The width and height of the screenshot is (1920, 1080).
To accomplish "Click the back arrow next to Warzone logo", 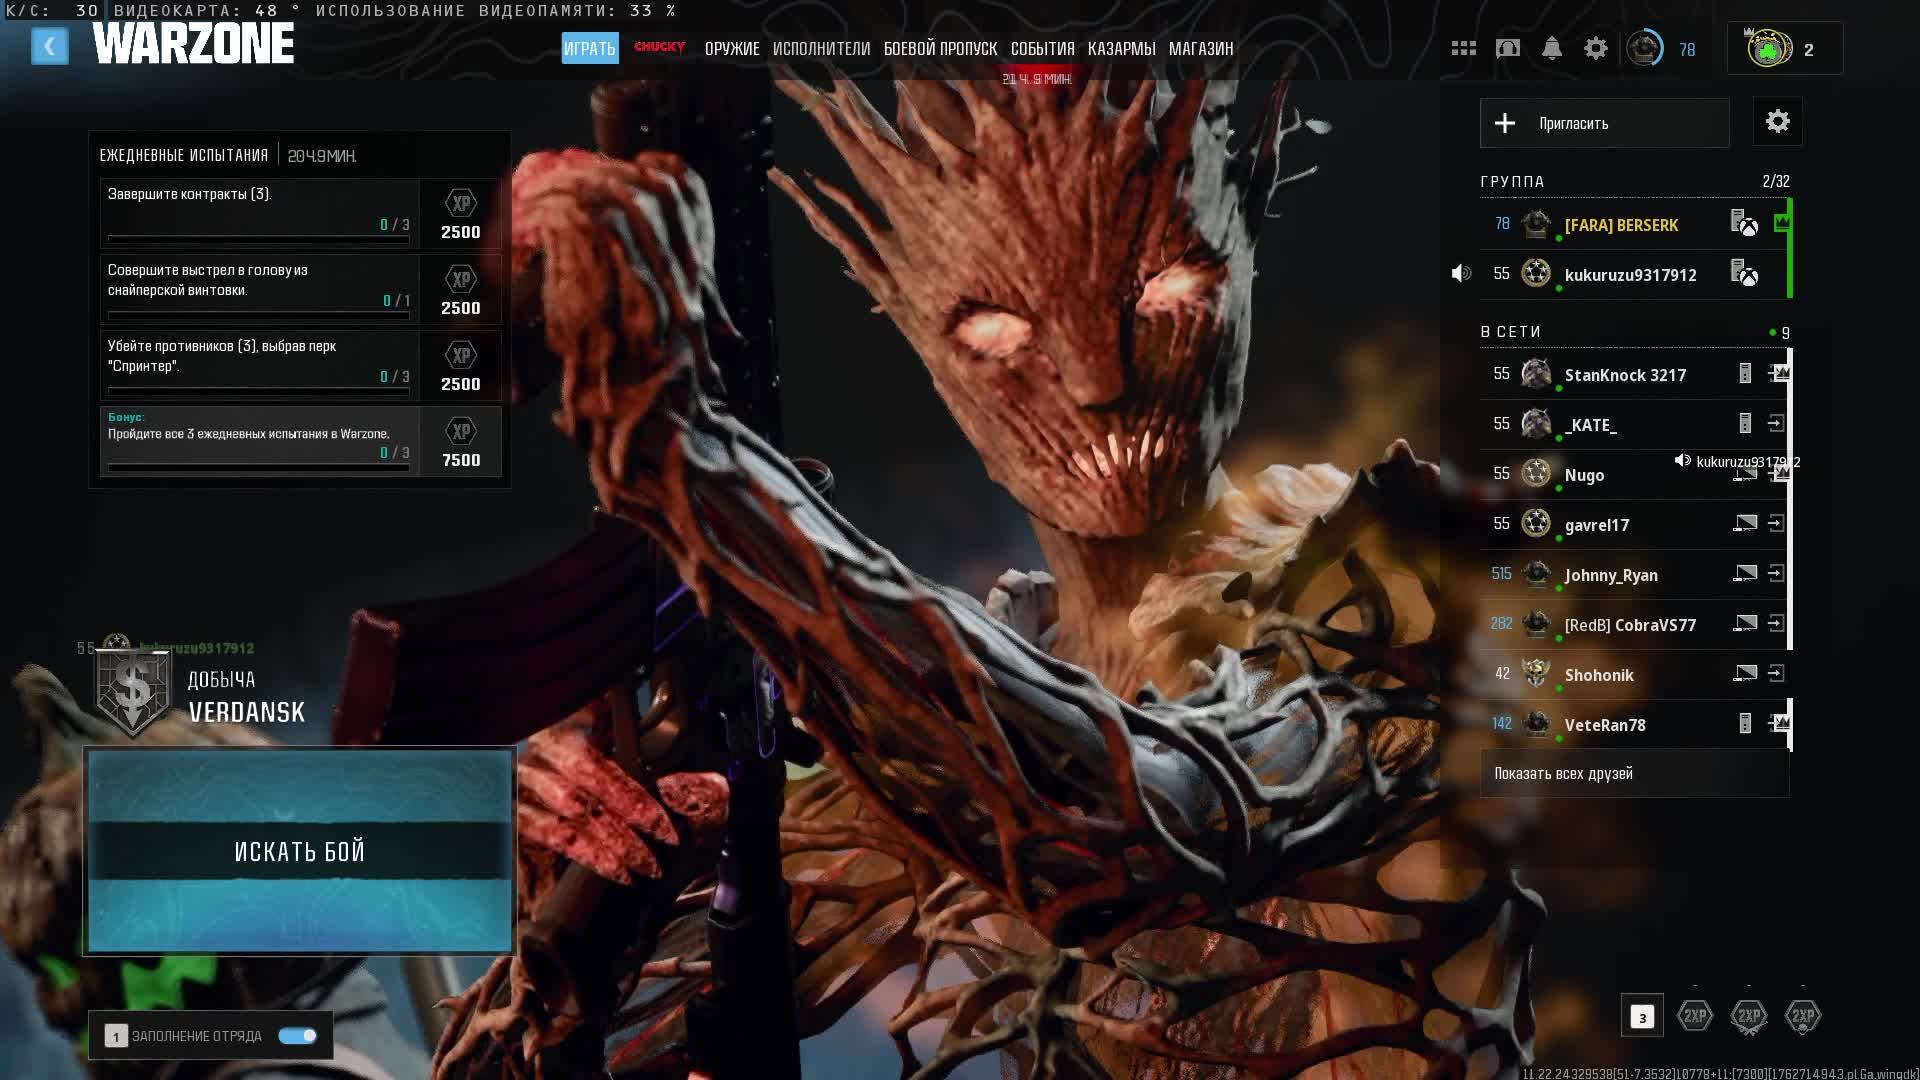I will pos(49,46).
